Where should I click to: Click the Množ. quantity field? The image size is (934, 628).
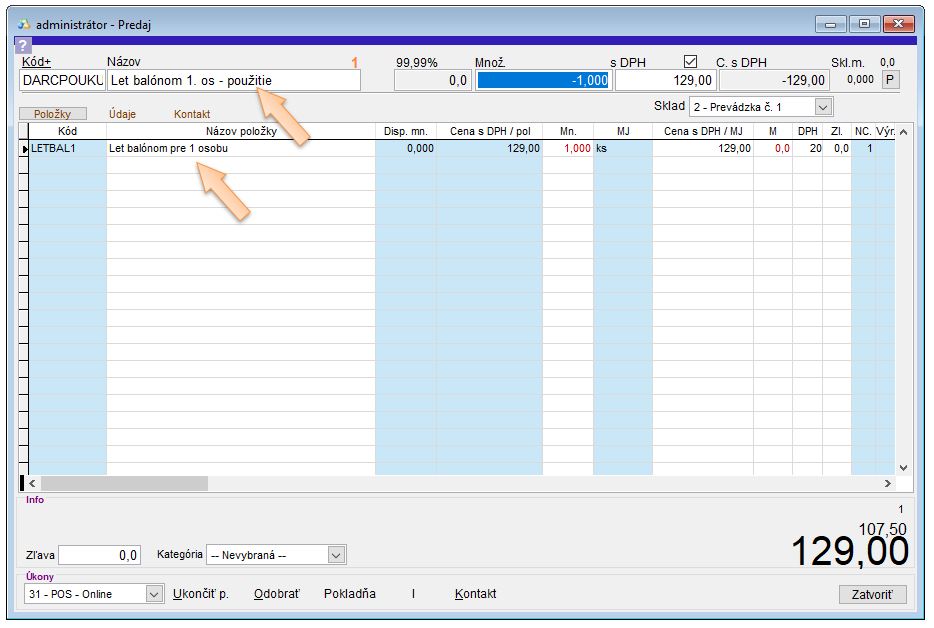tap(543, 81)
